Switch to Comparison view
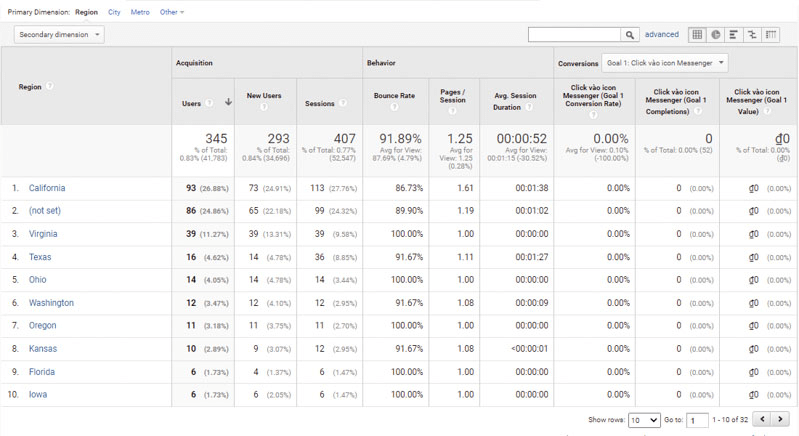The width and height of the screenshot is (799, 436). [752, 35]
